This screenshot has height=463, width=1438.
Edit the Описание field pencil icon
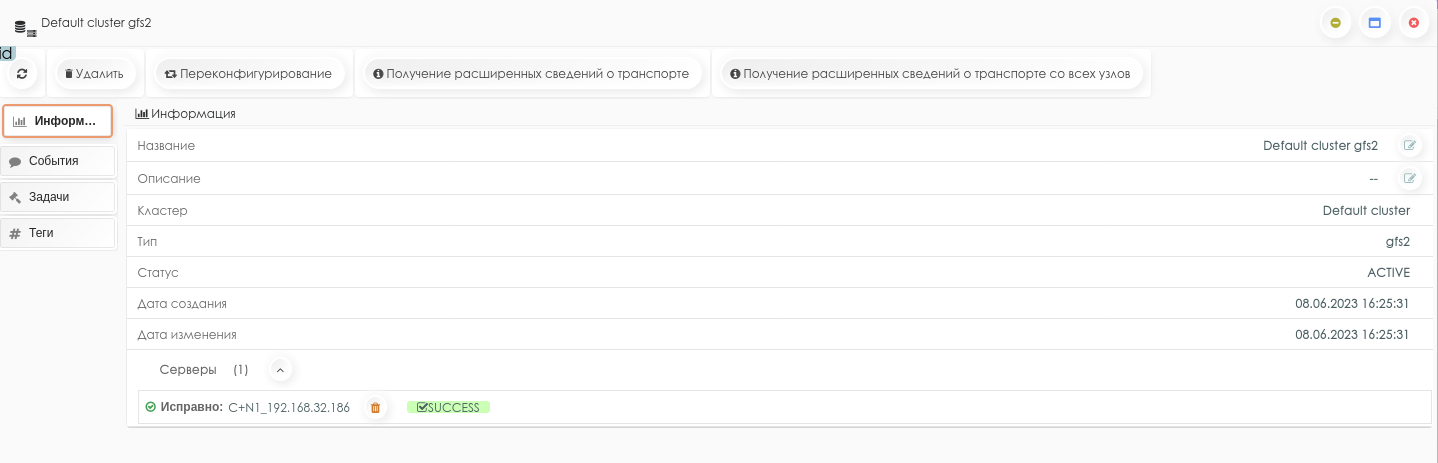pyautogui.click(x=1410, y=178)
